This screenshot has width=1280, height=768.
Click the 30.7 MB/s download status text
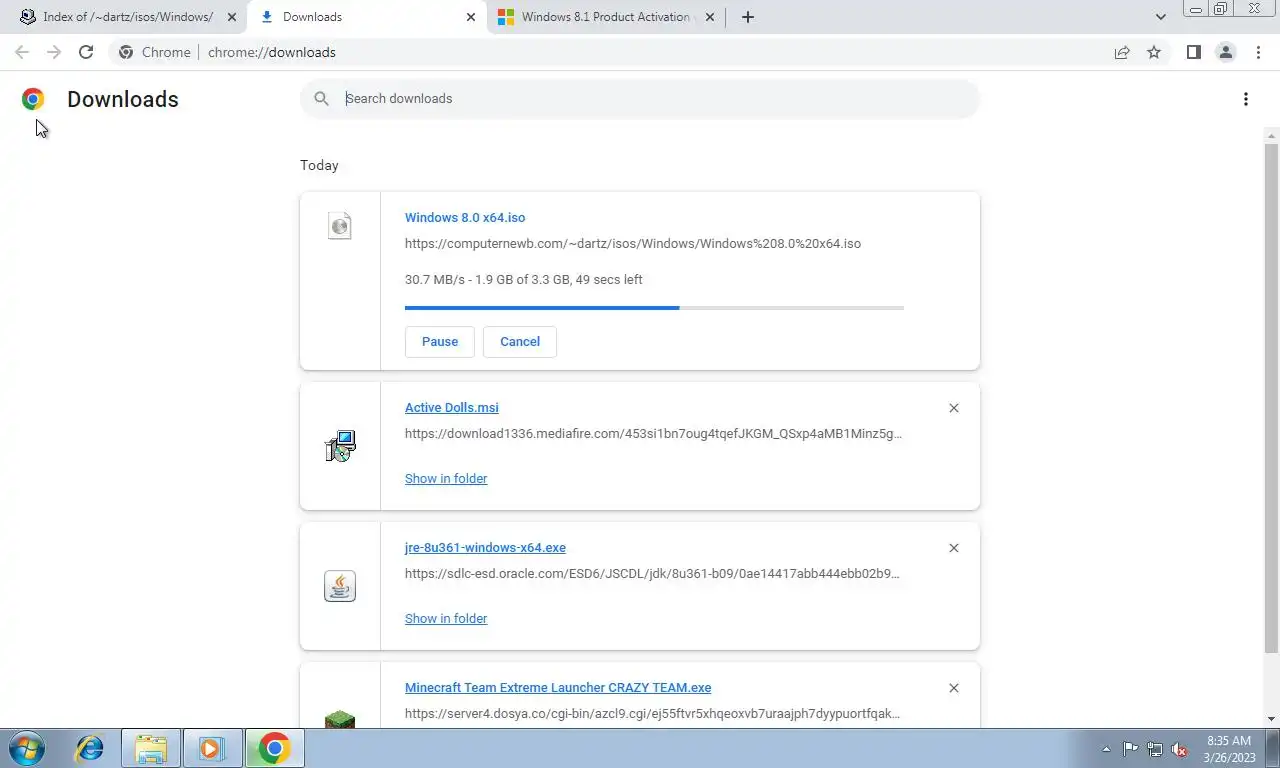point(524,280)
